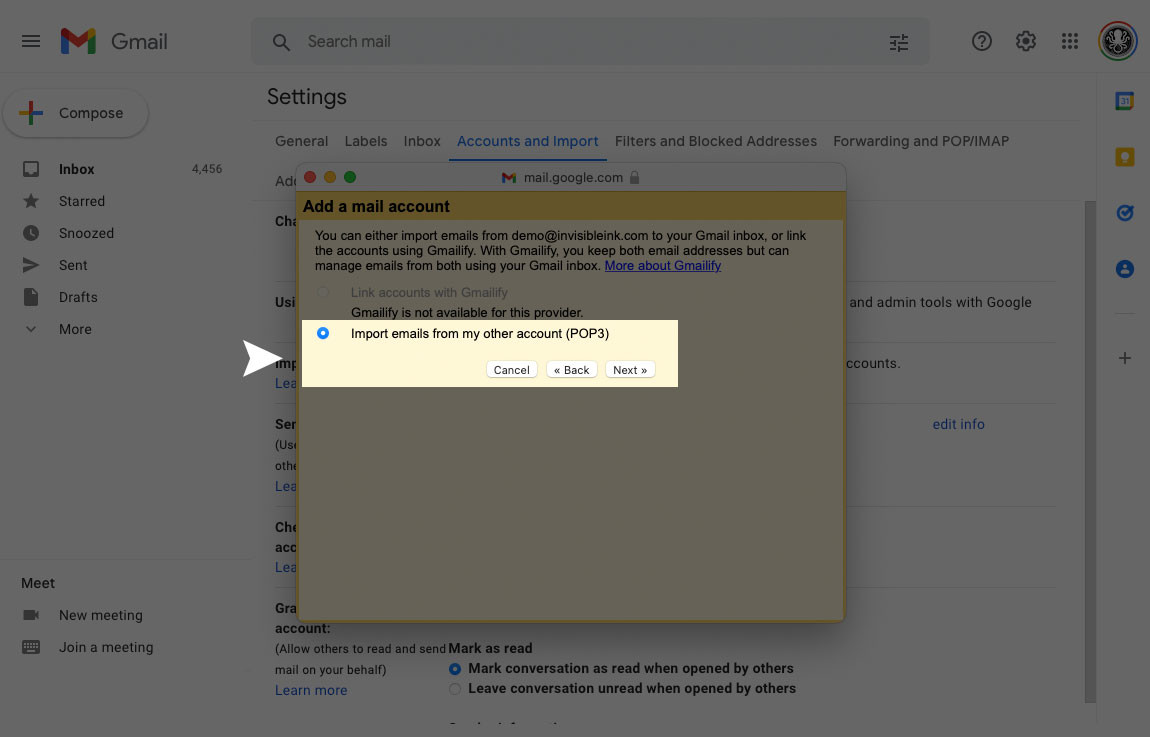The width and height of the screenshot is (1150, 737).
Task: Click in the Search mail field
Action: pos(590,42)
